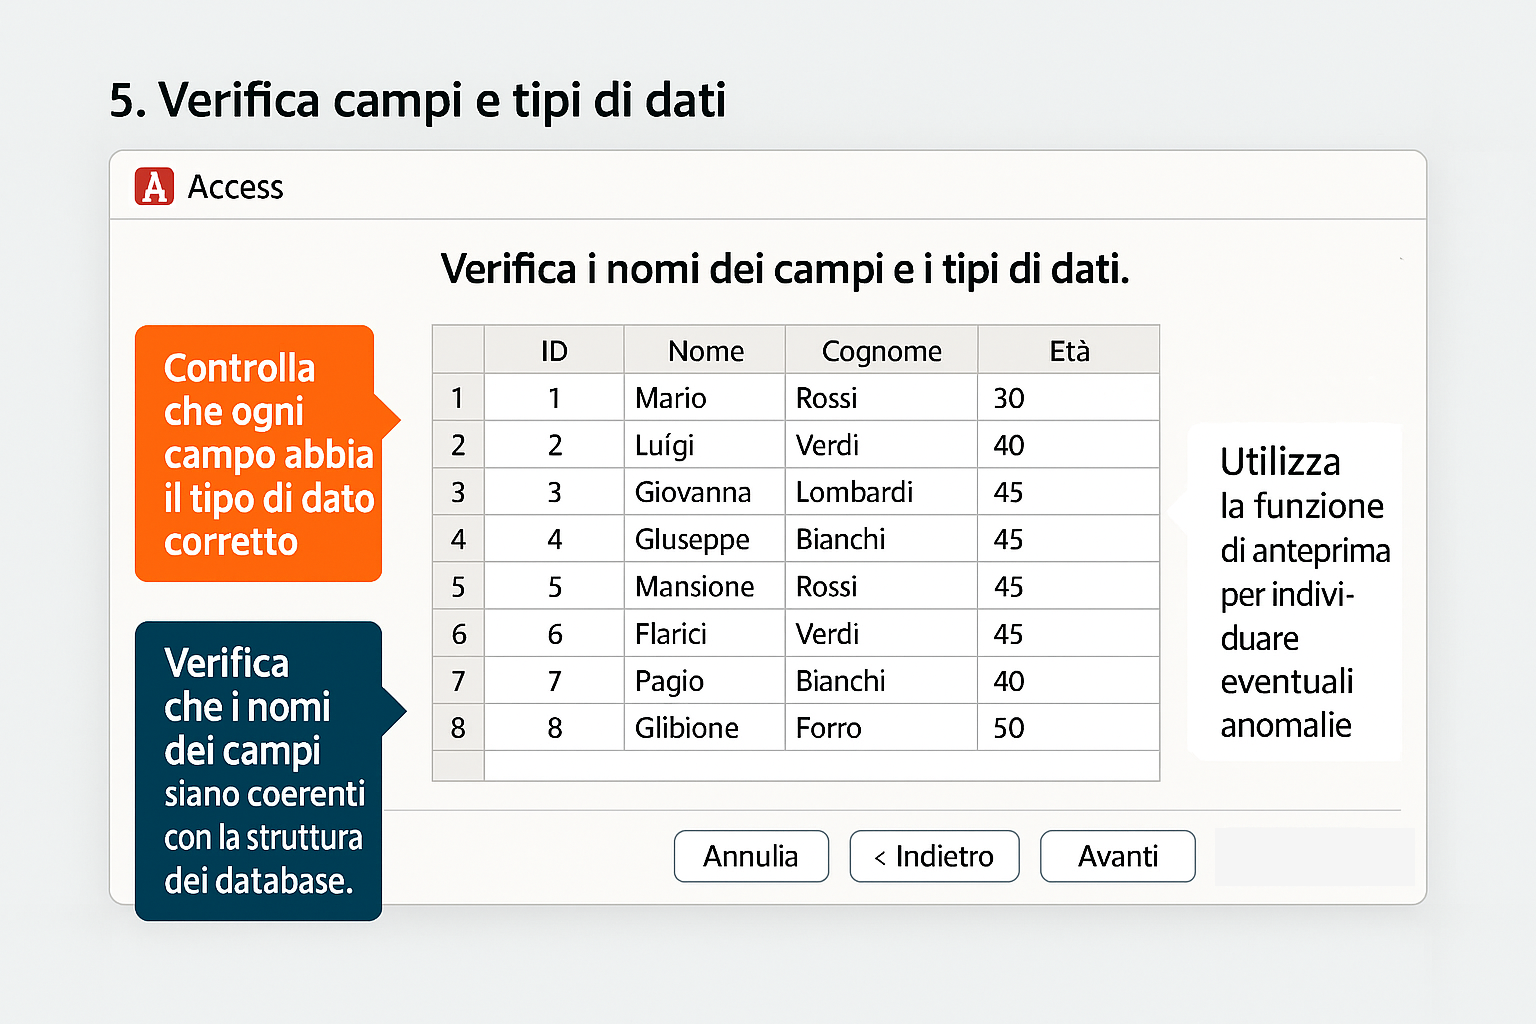
Task: Select the Forro surname cell
Action: tap(880, 727)
